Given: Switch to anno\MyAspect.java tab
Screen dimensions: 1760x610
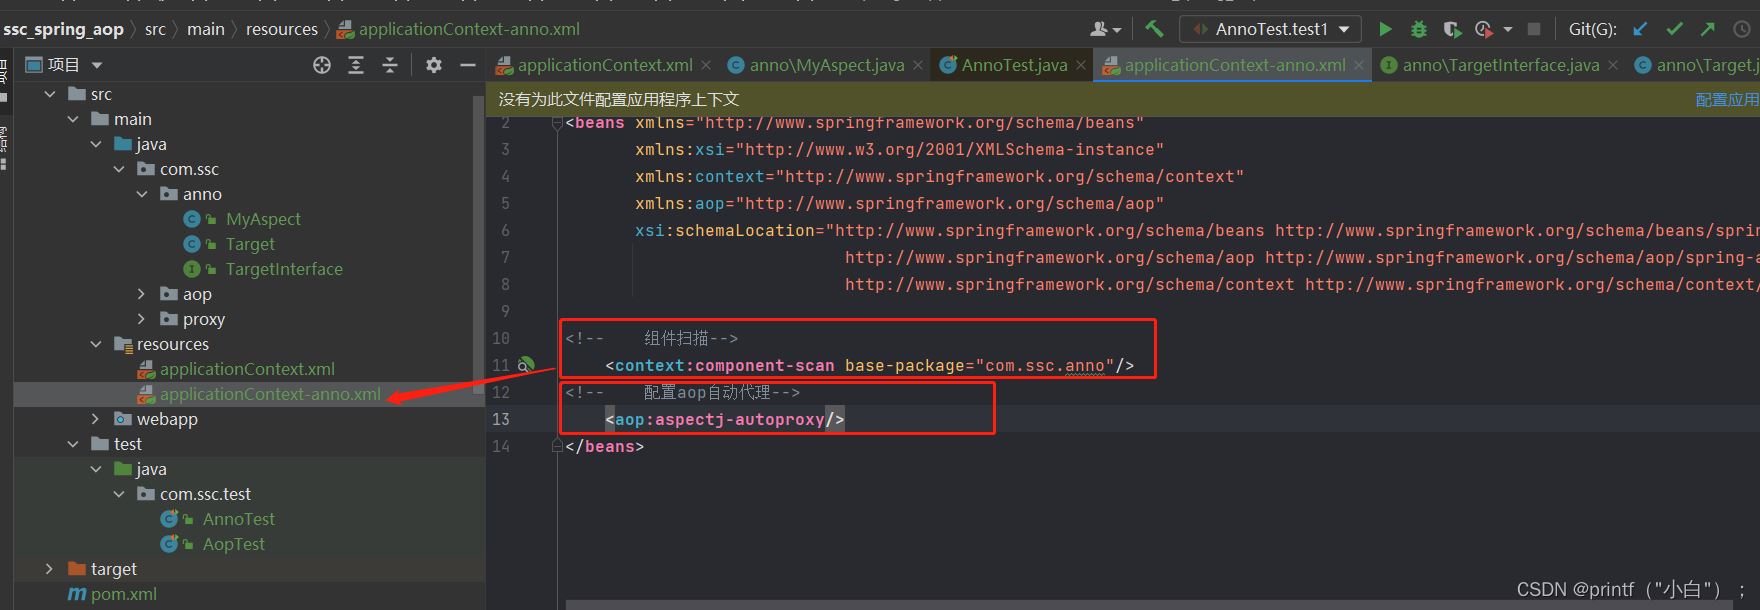Looking at the screenshot, I should [816, 65].
